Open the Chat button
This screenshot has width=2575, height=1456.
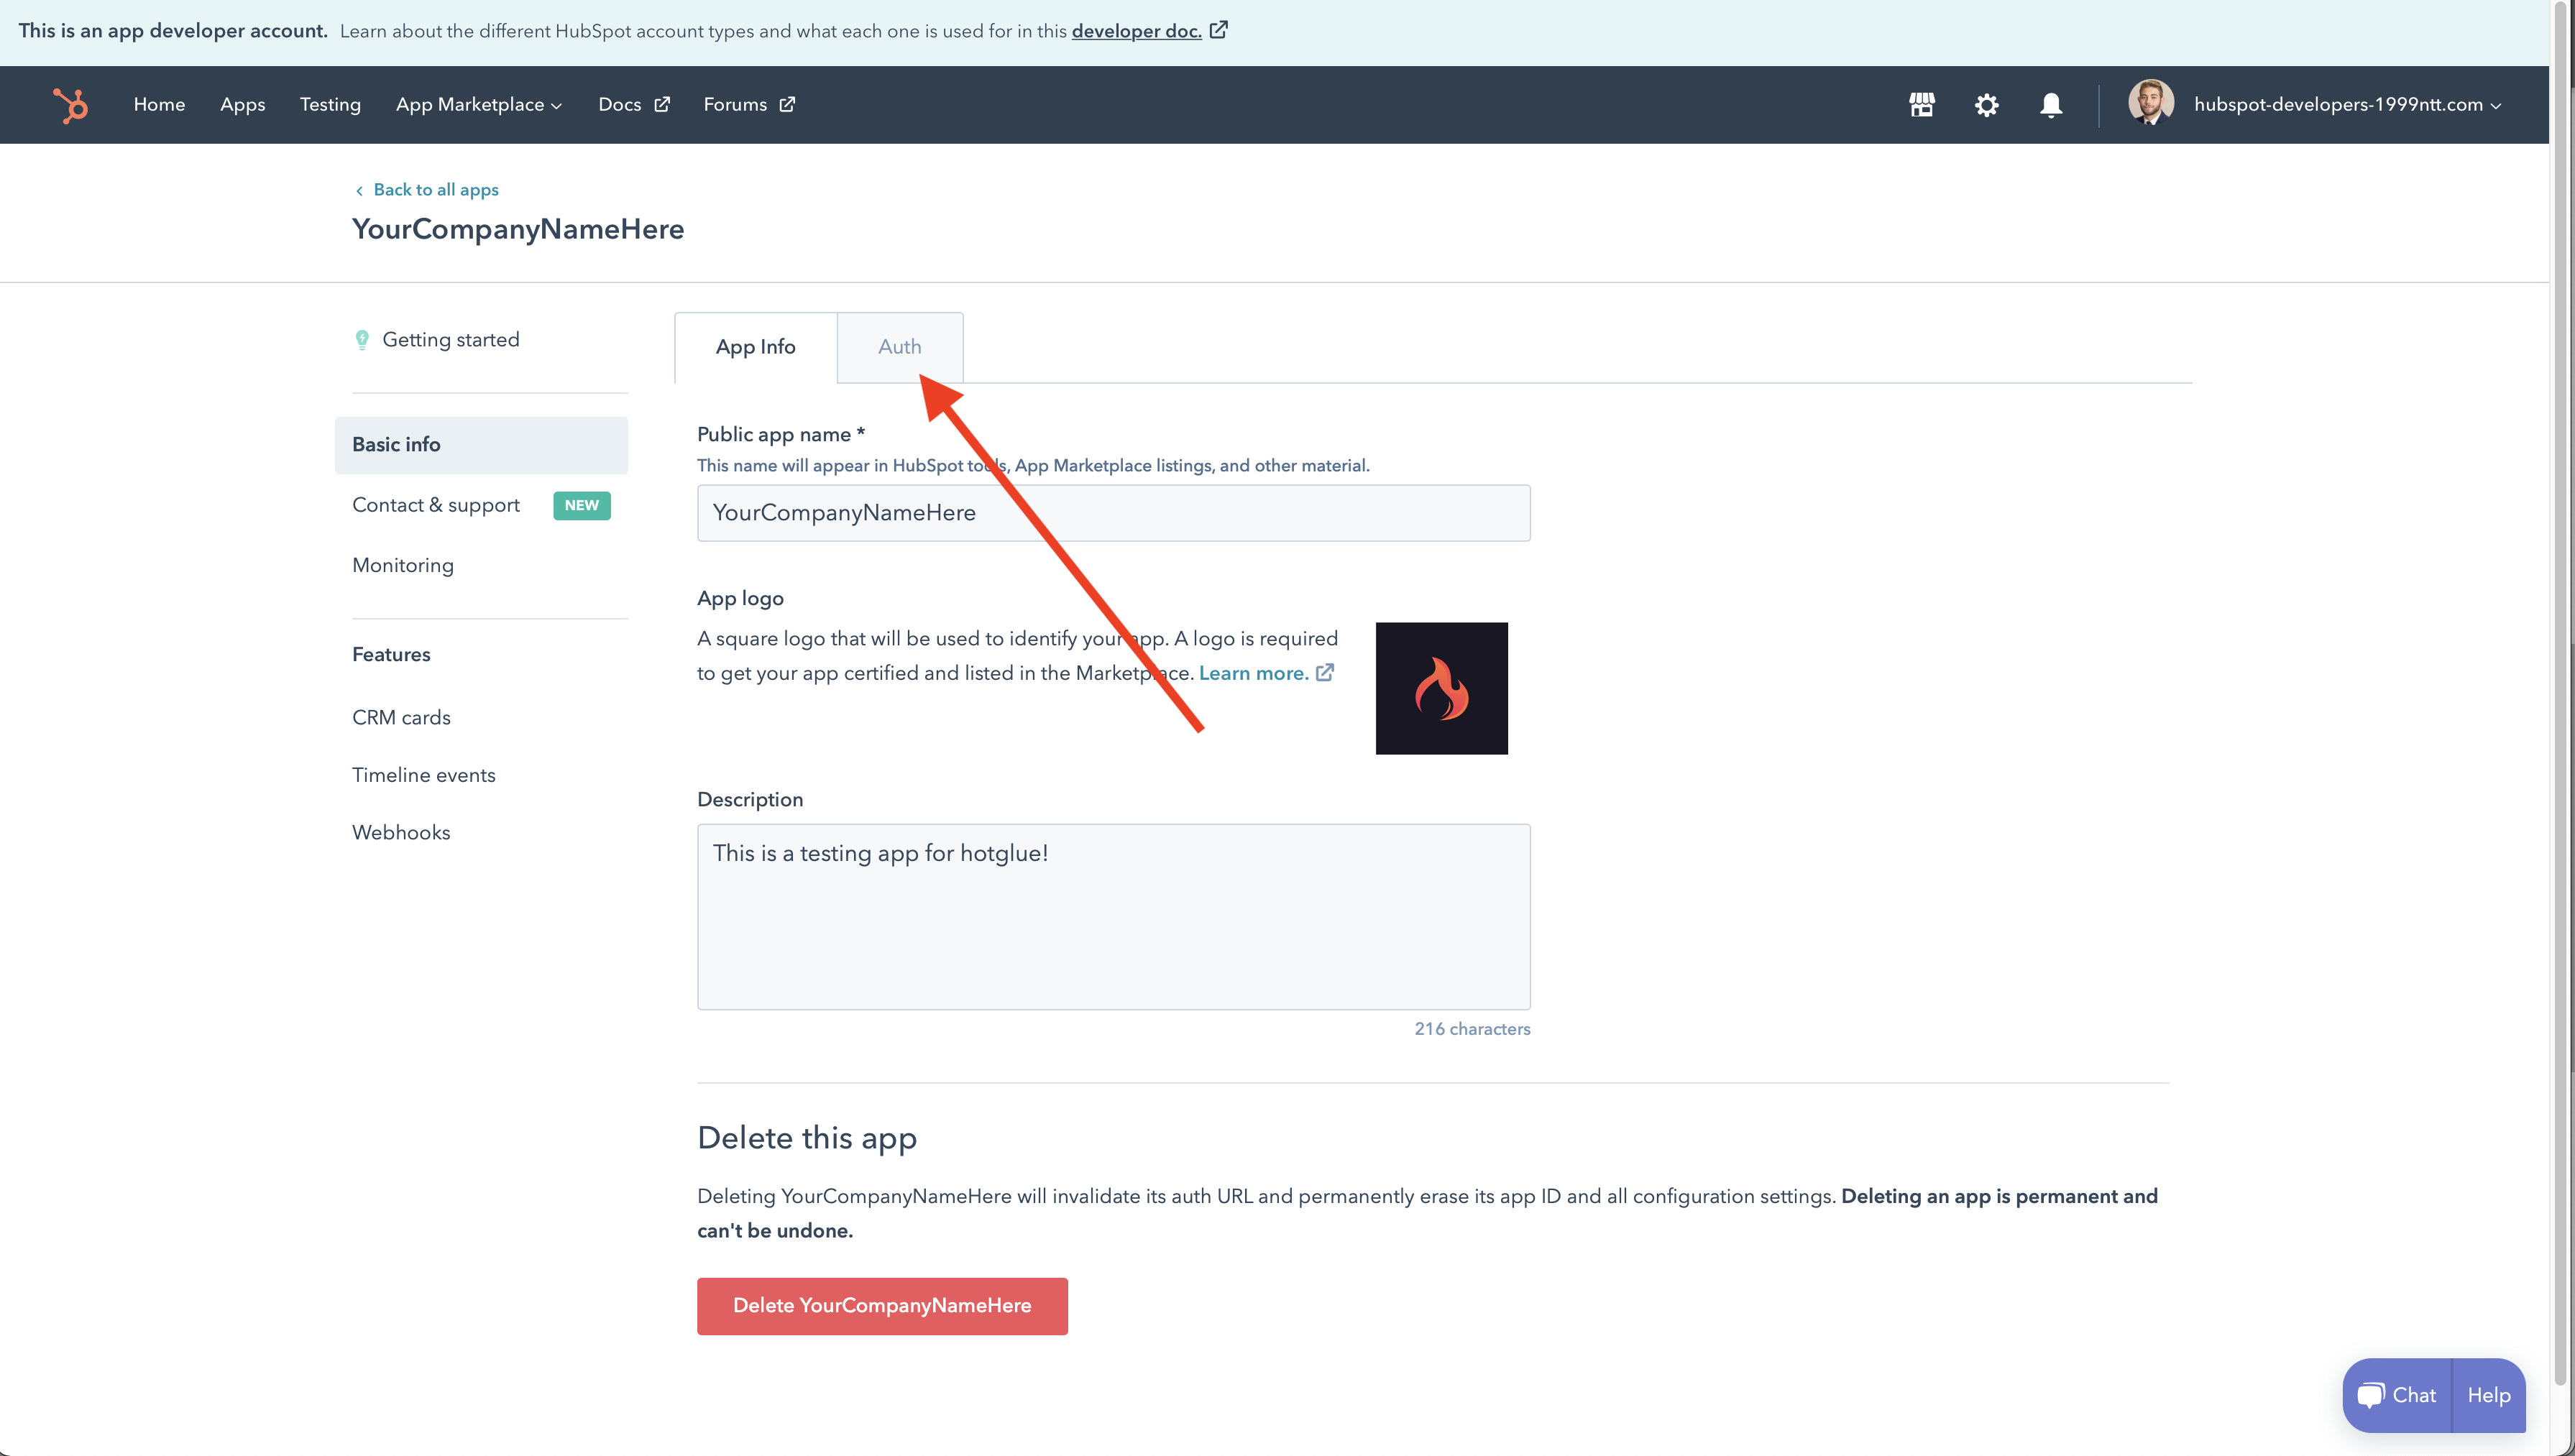pos(2398,1395)
